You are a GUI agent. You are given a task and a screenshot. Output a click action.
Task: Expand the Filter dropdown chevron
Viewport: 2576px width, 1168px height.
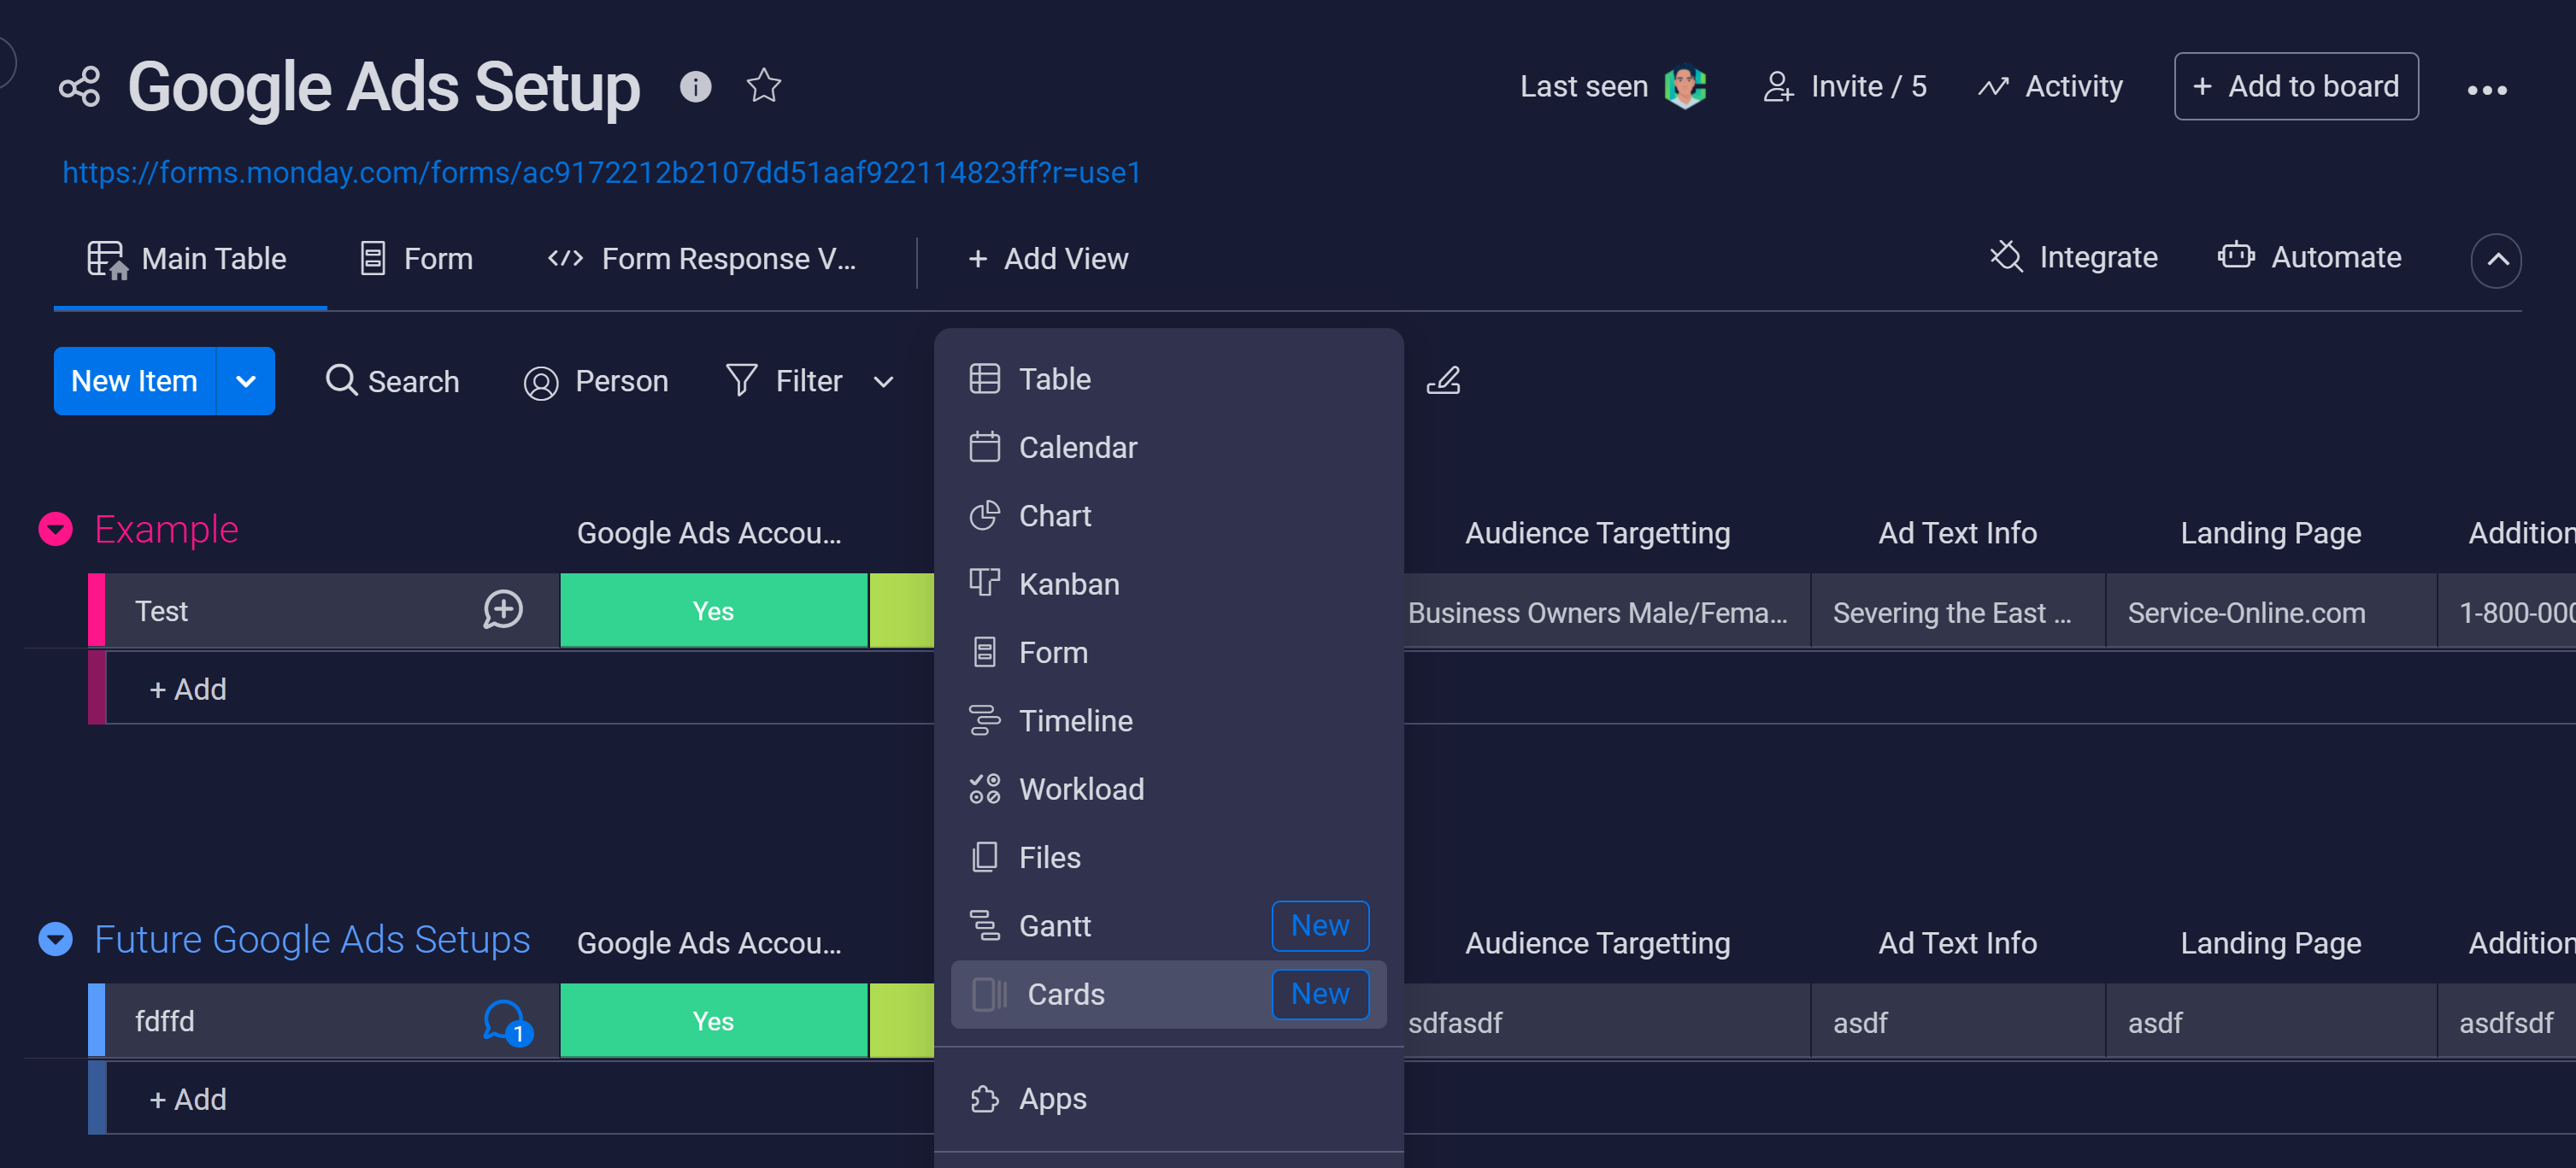(883, 382)
